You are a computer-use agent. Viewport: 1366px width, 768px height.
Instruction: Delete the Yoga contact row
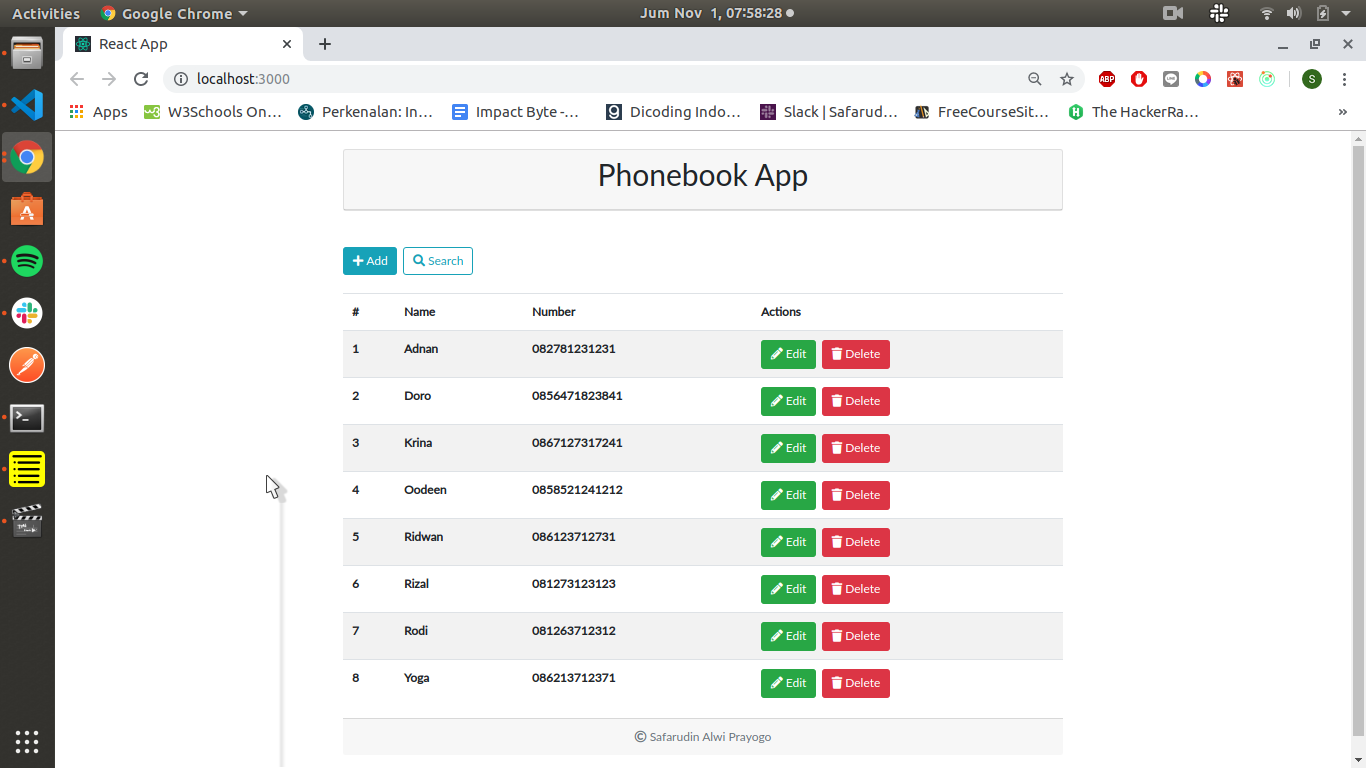click(855, 683)
